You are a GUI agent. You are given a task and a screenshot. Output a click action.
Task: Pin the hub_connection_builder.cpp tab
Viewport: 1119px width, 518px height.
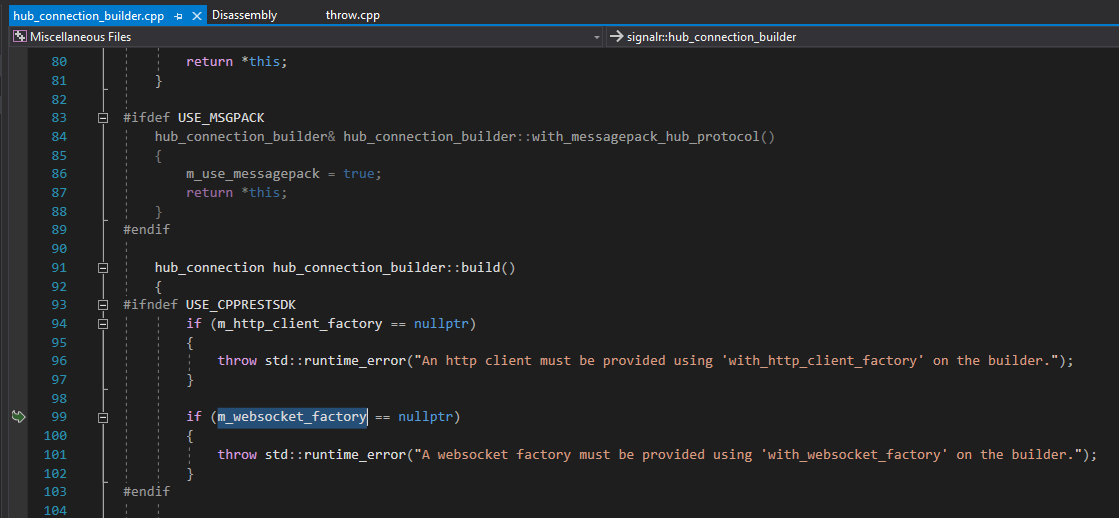coord(178,15)
